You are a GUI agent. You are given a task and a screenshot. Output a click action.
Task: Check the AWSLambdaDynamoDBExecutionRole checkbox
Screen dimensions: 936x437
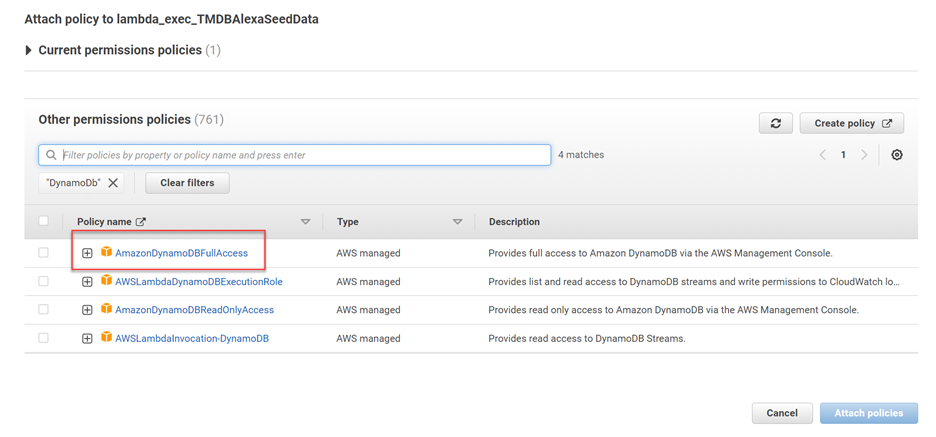click(43, 281)
